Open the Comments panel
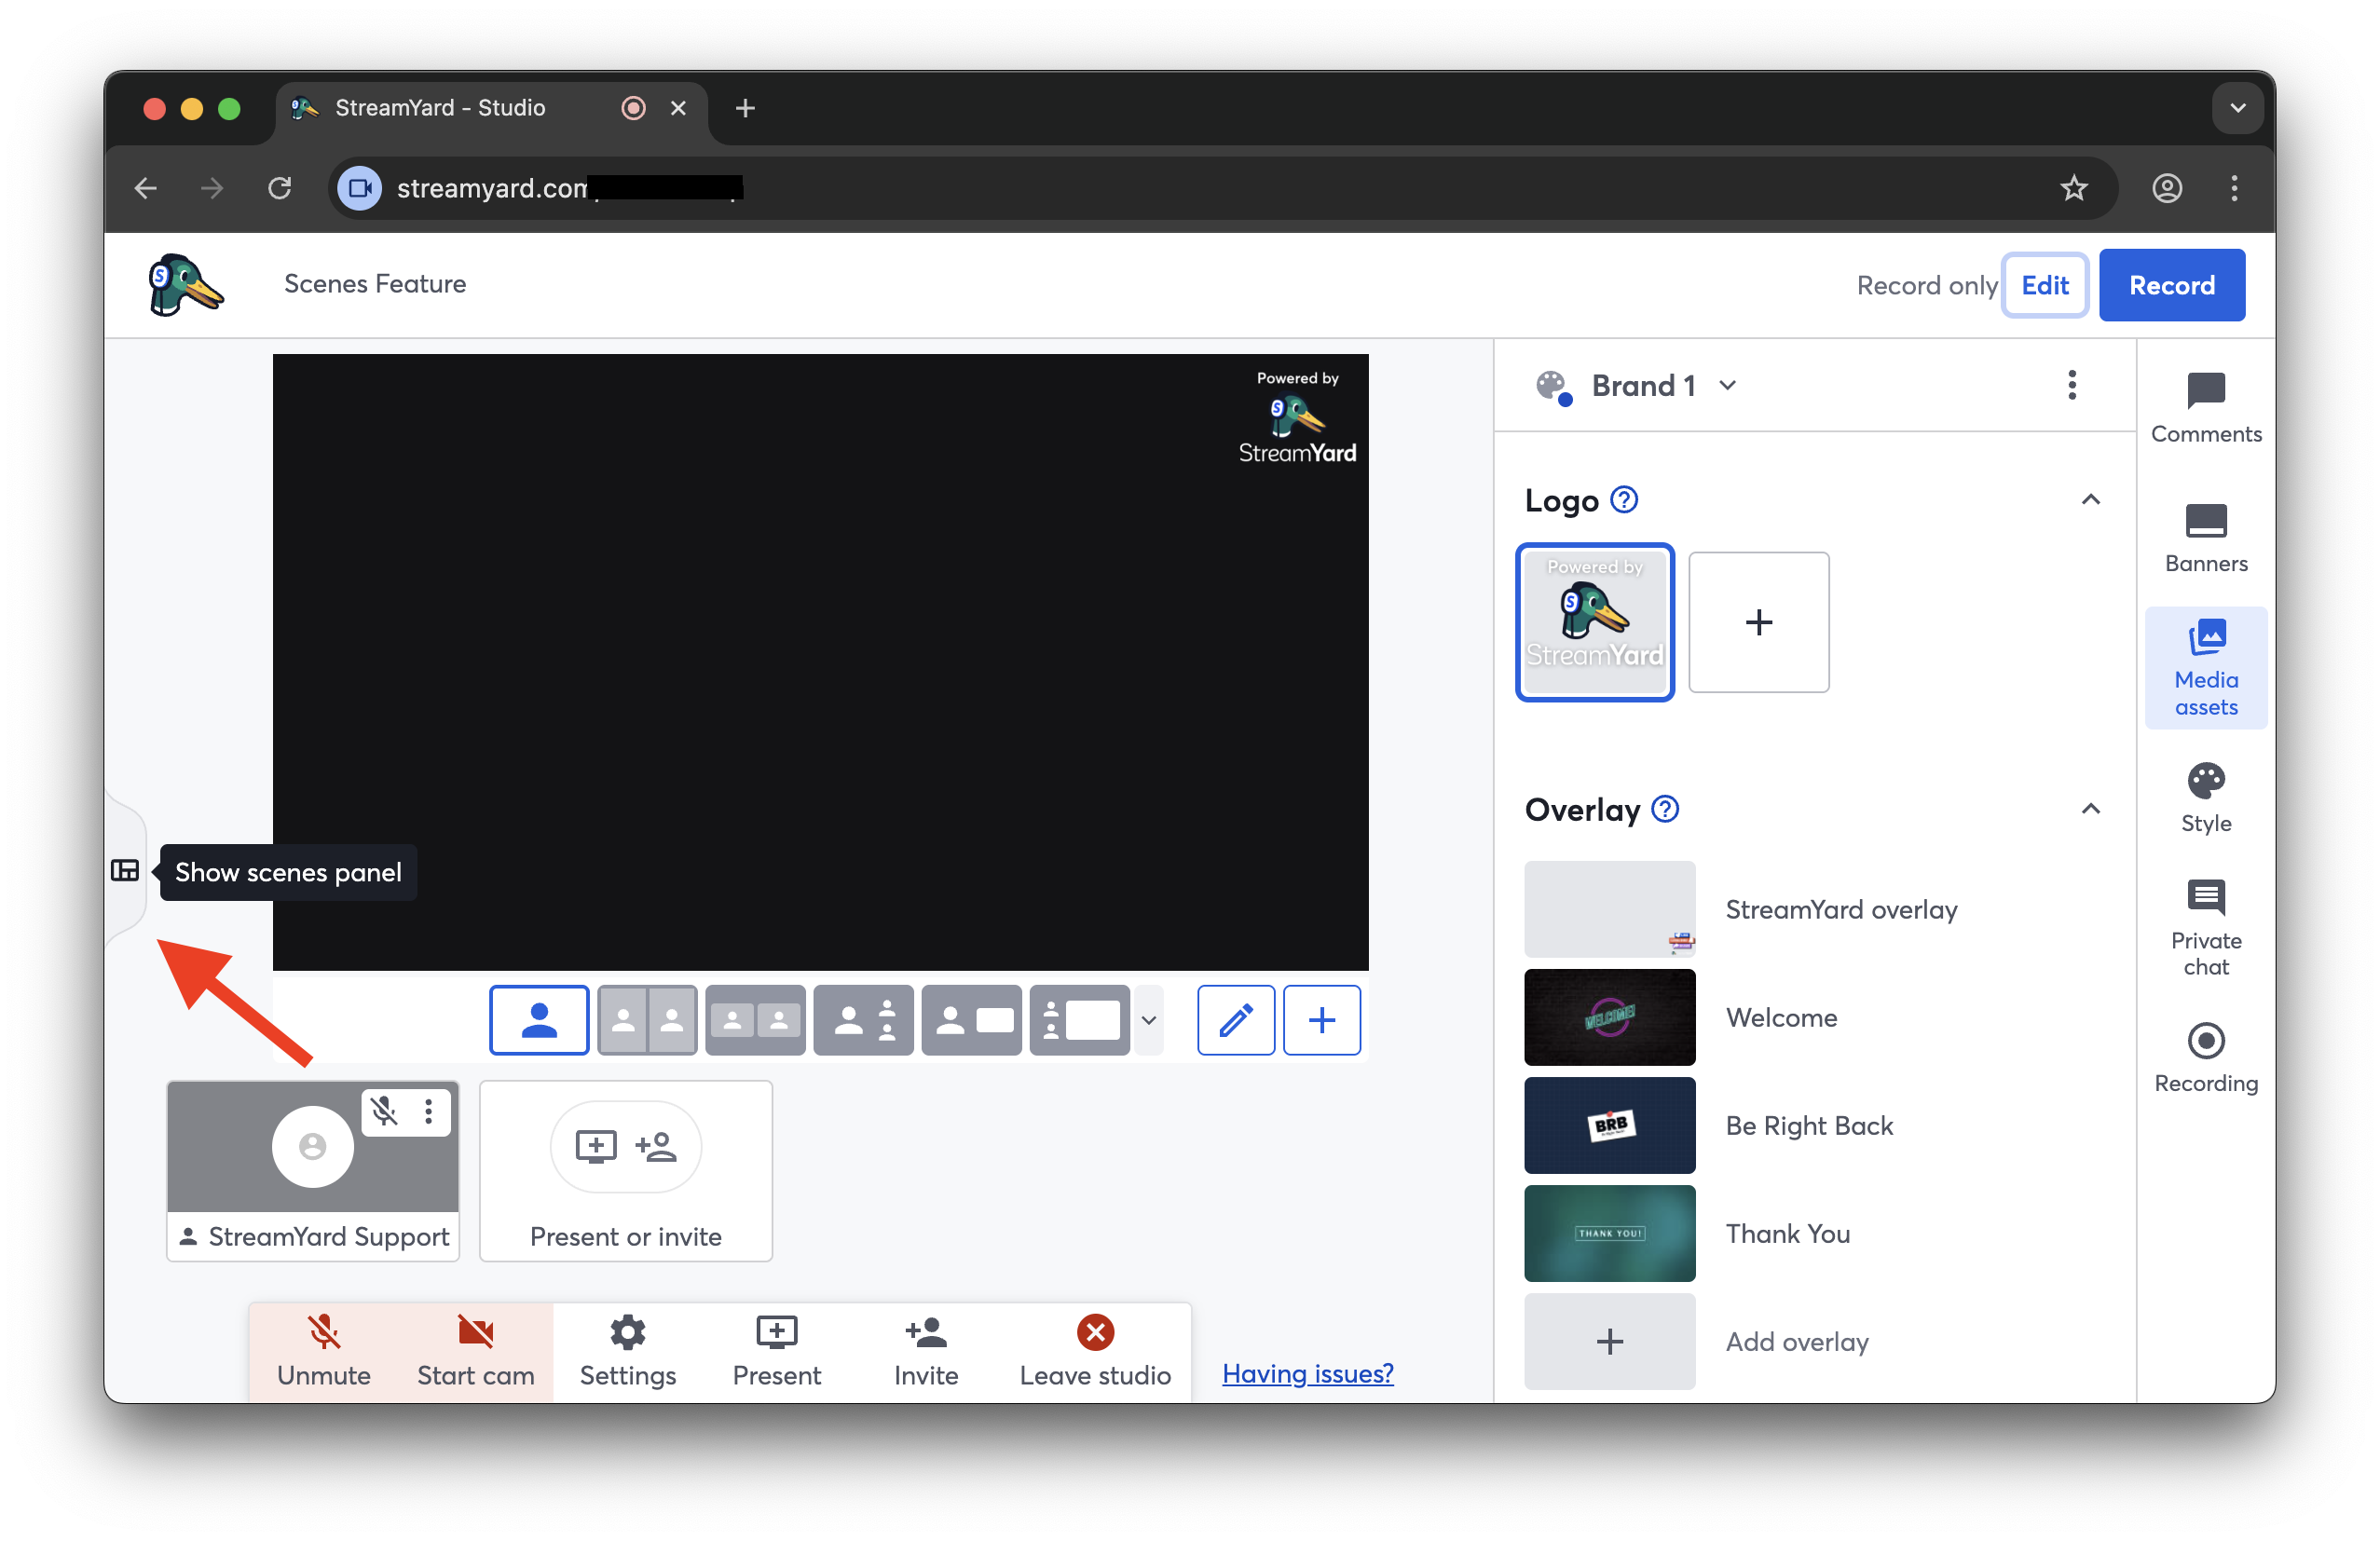 pyautogui.click(x=2205, y=408)
